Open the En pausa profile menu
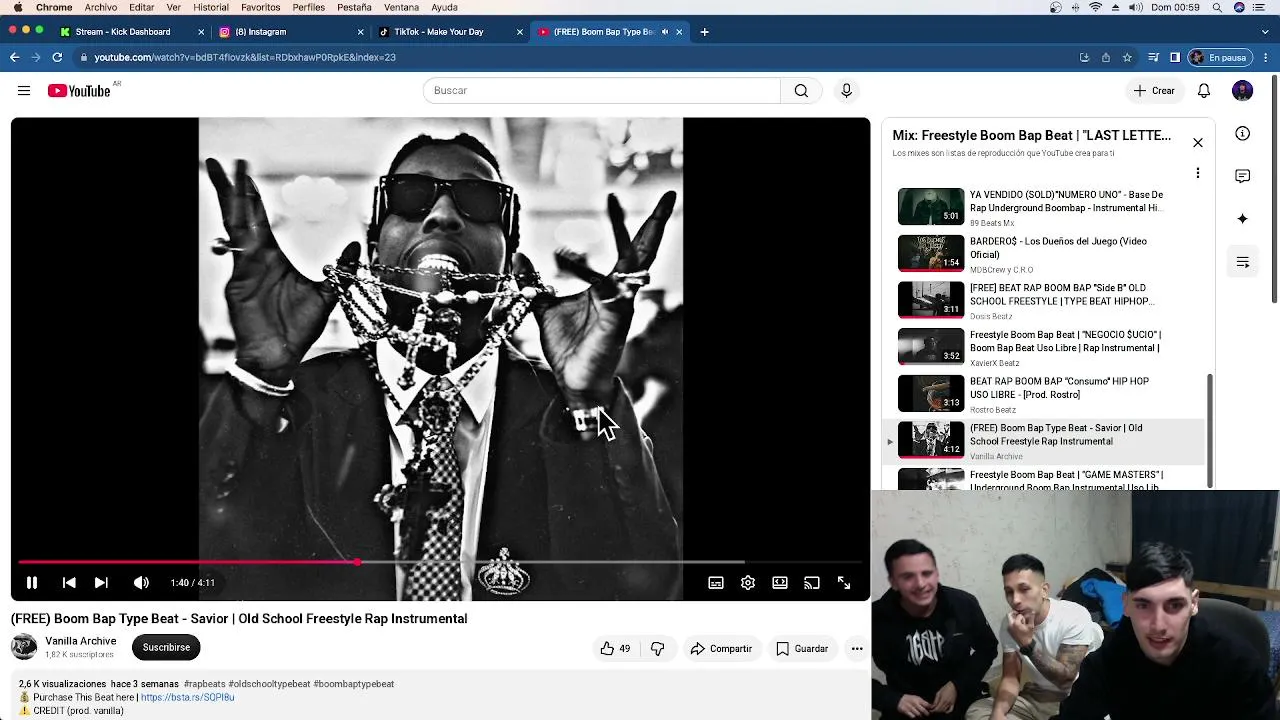Image resolution: width=1280 pixels, height=720 pixels. (1219, 57)
